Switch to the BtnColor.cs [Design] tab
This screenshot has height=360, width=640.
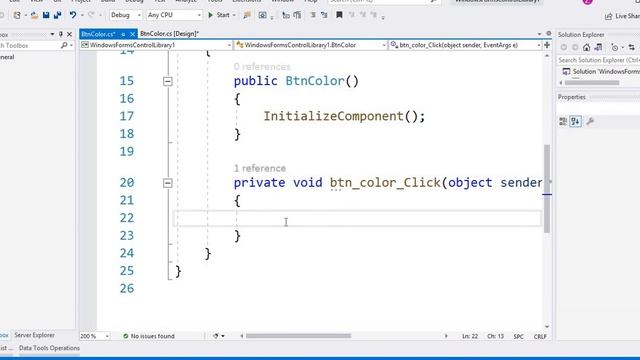pyautogui.click(x=169, y=34)
